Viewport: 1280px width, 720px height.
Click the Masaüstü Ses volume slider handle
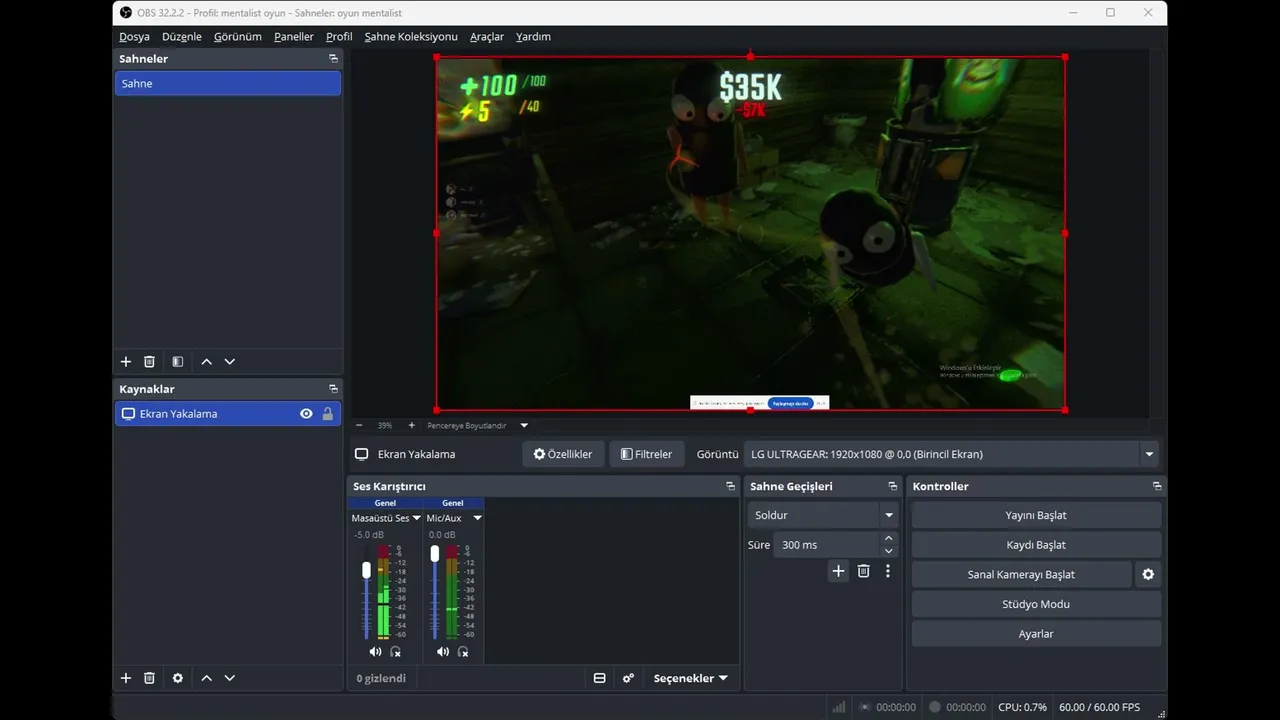[366, 570]
